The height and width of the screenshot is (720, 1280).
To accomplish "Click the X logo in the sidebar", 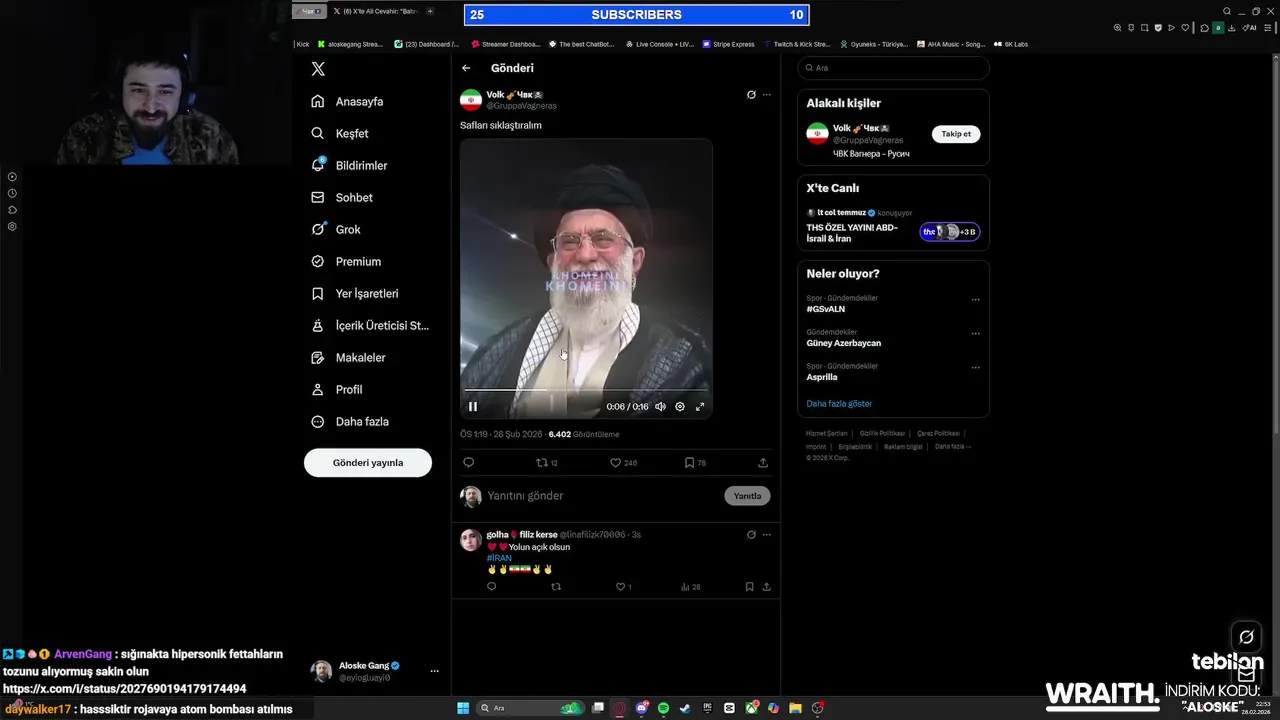I will click(x=318, y=69).
